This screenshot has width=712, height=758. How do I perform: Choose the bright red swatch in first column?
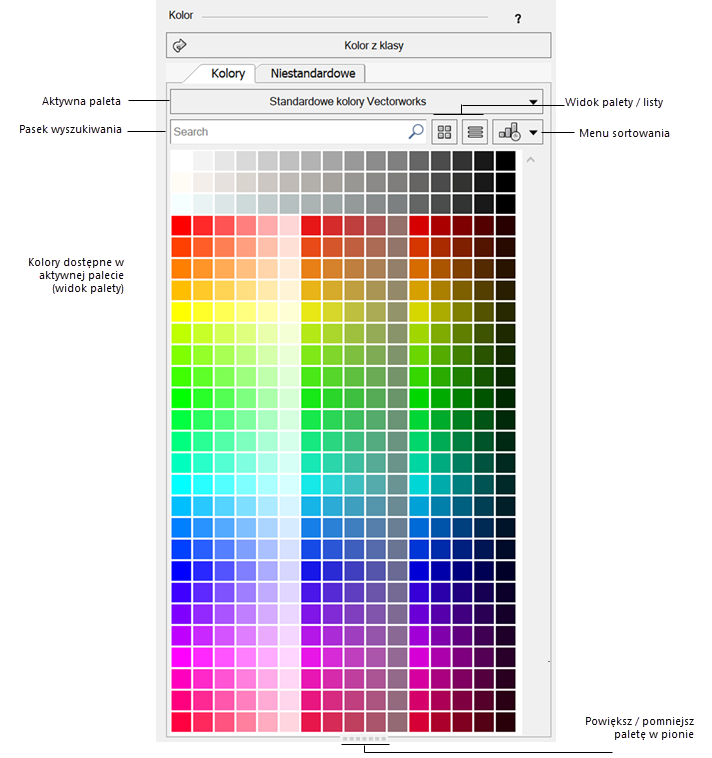(x=181, y=226)
